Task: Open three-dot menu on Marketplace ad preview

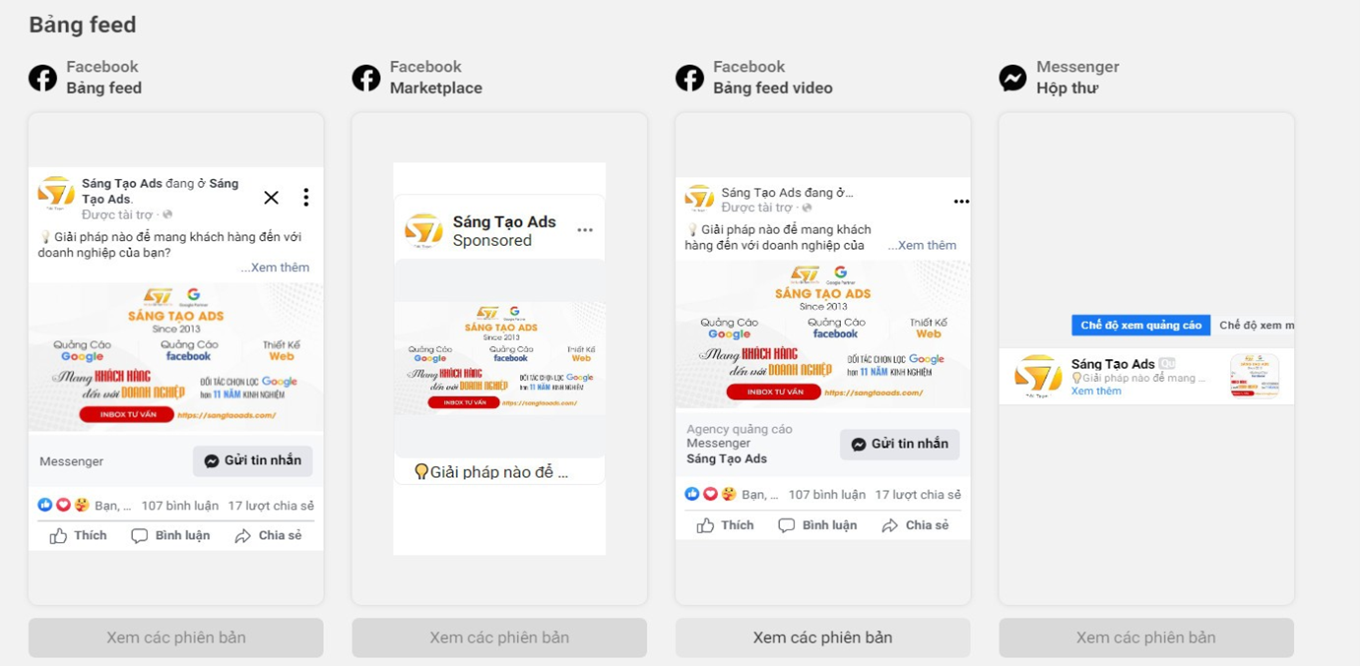Action: [x=585, y=230]
